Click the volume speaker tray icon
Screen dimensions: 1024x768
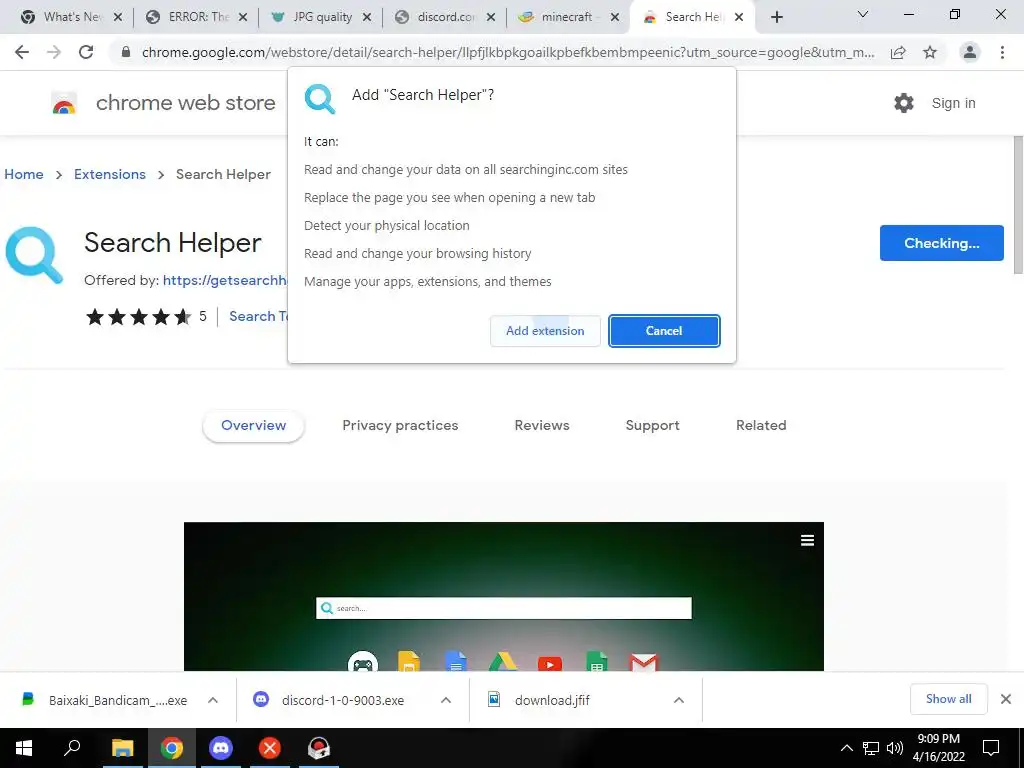coord(895,748)
